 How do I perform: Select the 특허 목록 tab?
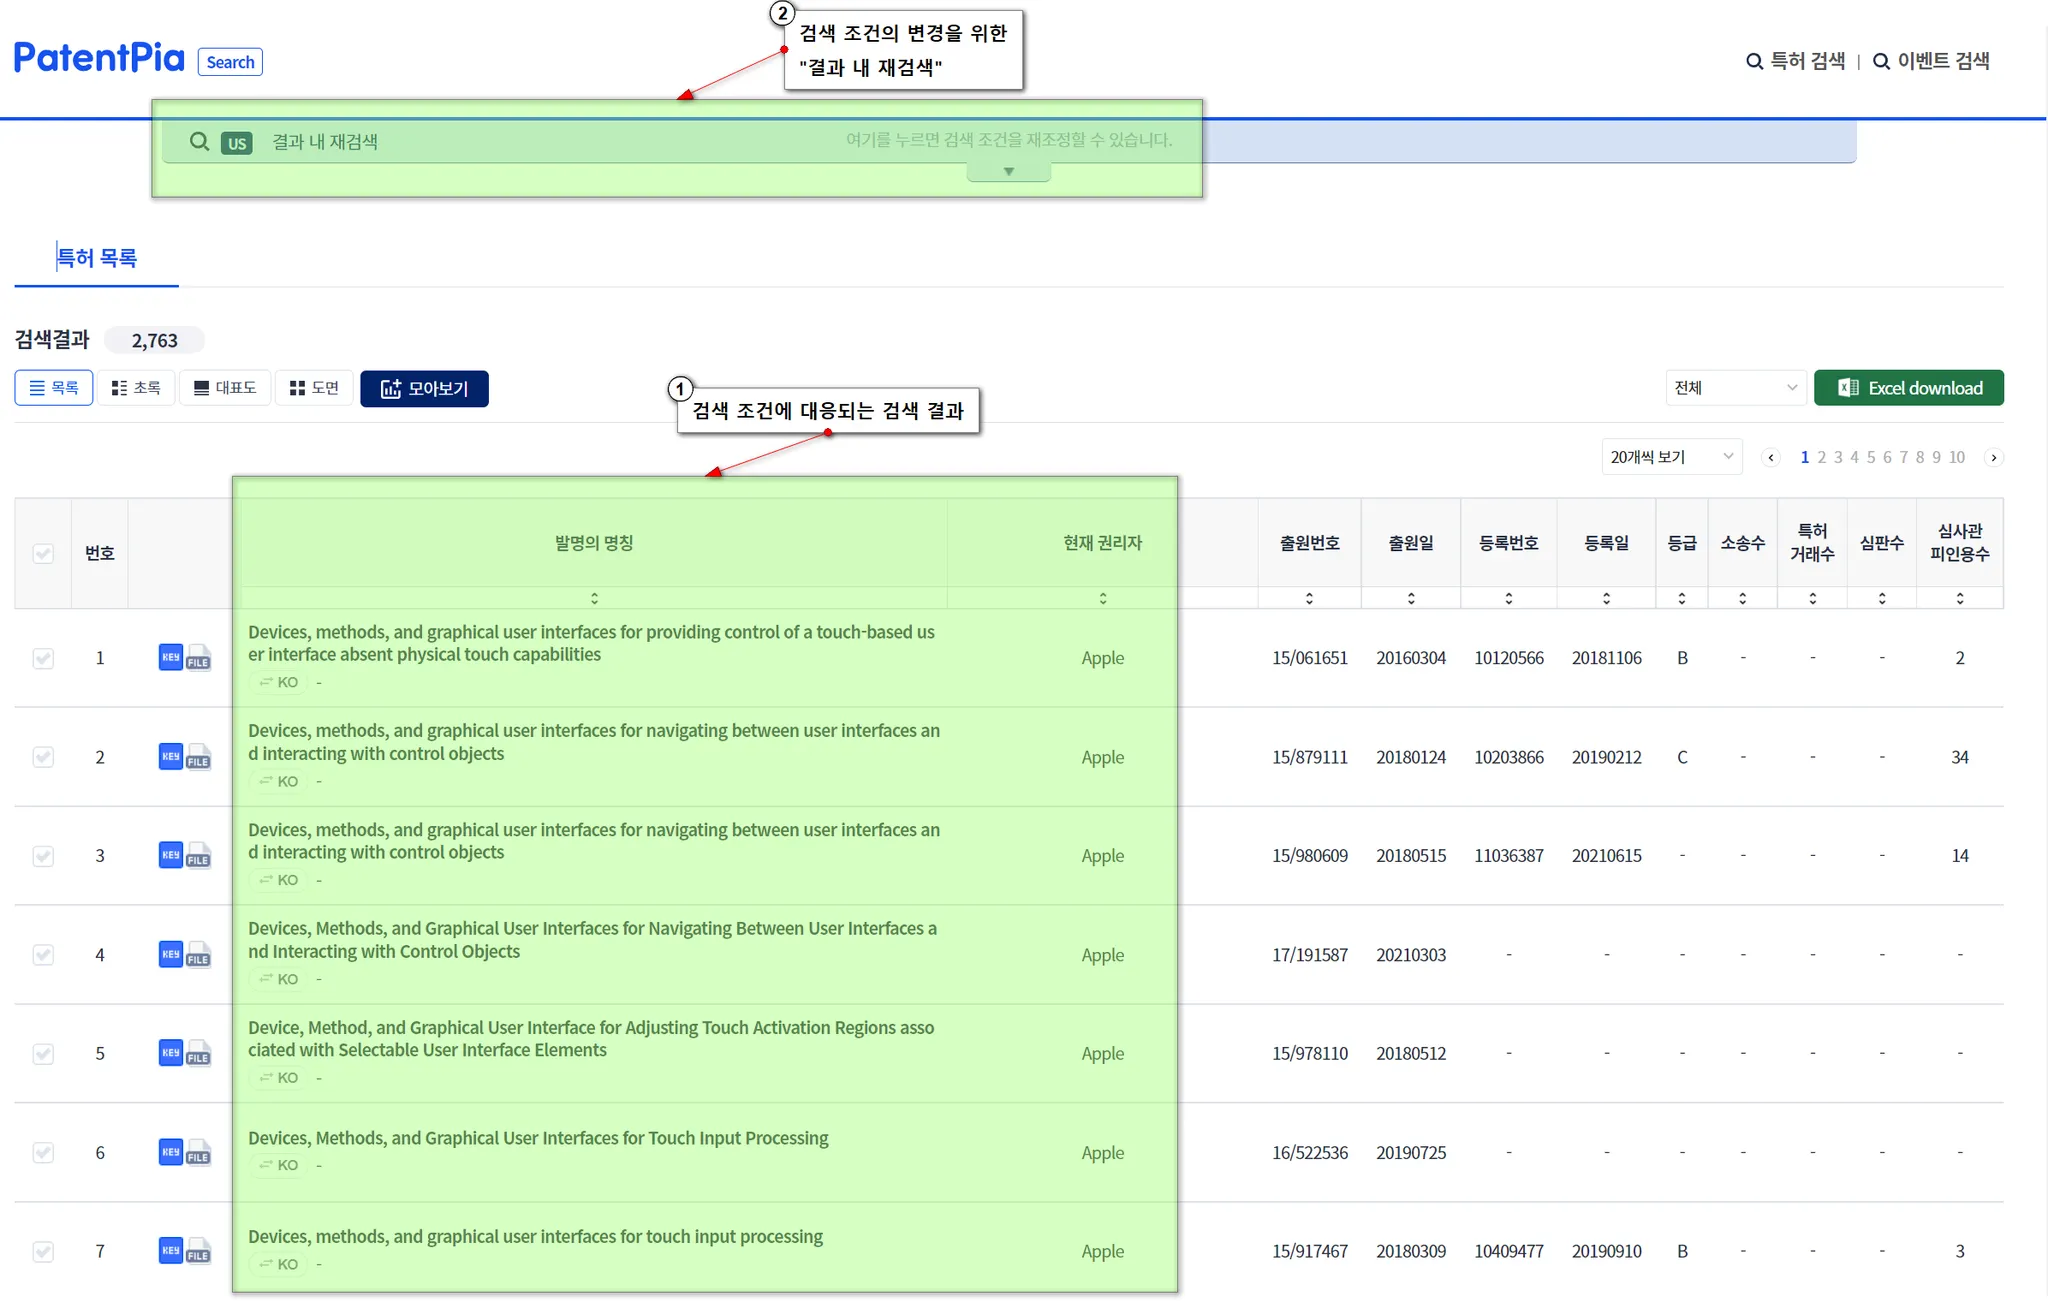(96, 258)
